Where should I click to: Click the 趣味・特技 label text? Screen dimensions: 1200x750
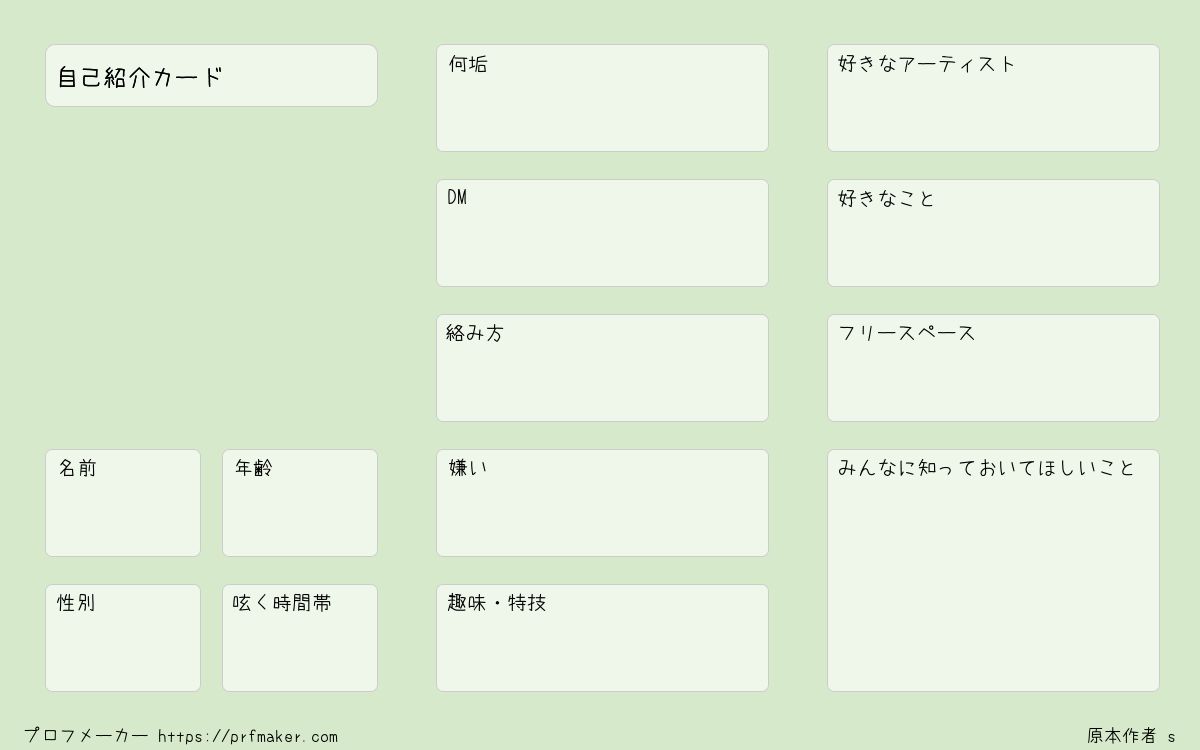coord(497,602)
